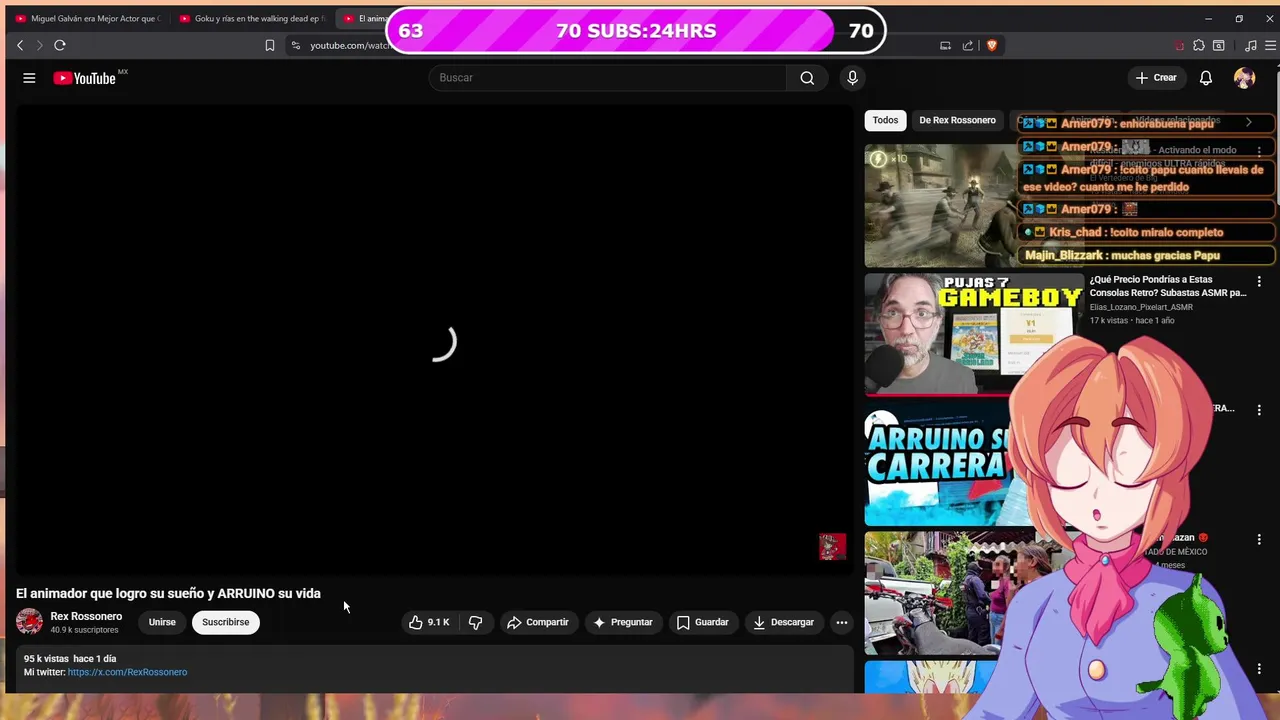1280x720 pixels.
Task: Click the loading video player area
Action: (x=434, y=340)
